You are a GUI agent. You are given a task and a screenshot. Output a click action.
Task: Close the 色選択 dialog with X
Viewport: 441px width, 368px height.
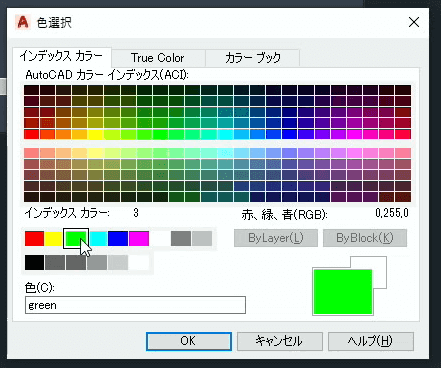click(x=414, y=22)
